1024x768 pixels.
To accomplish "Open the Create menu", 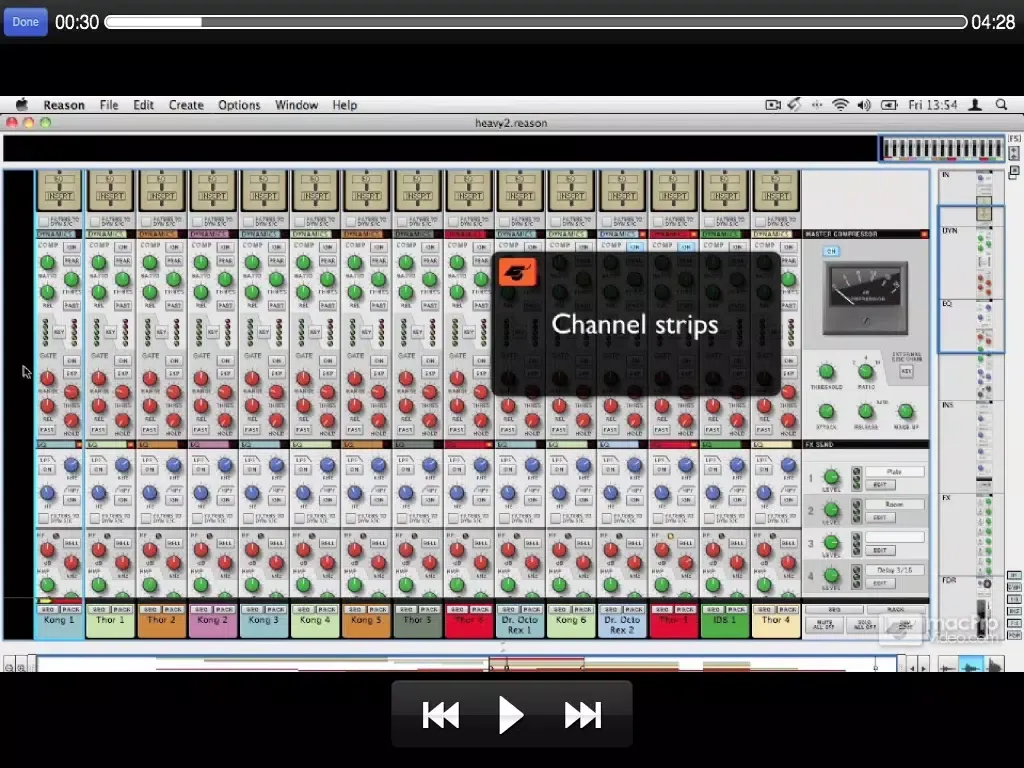I will coord(186,105).
